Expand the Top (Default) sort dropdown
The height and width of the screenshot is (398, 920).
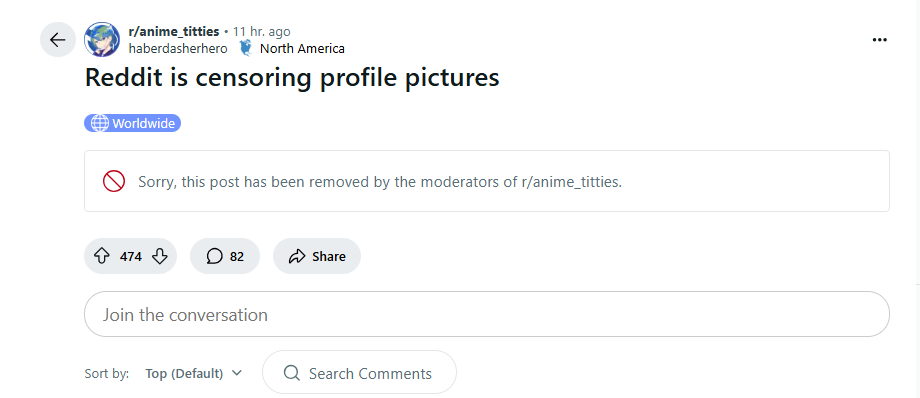coord(194,373)
